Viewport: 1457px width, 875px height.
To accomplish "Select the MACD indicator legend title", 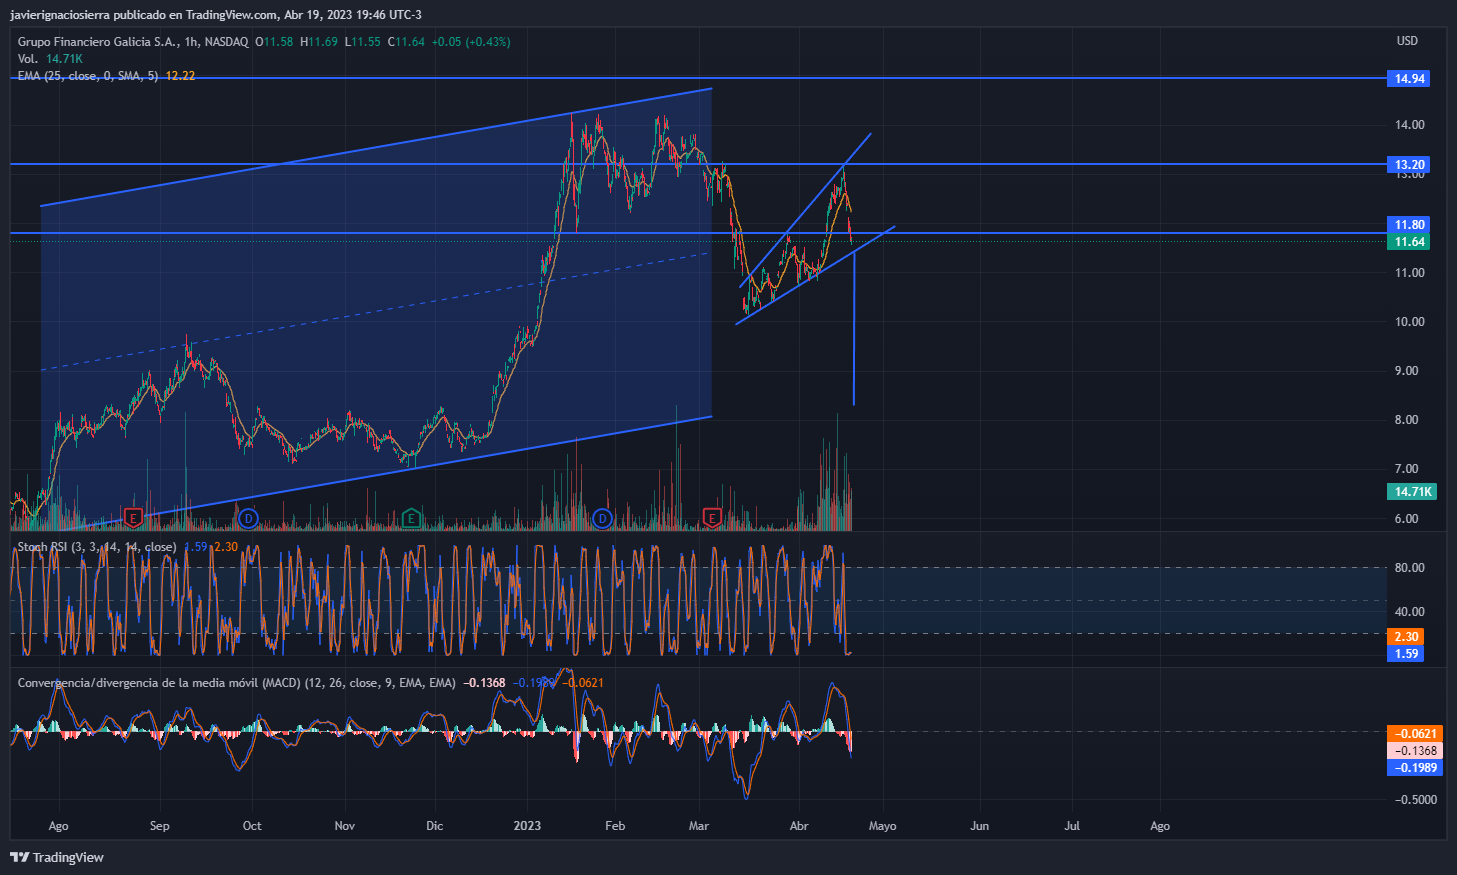I will pos(236,683).
